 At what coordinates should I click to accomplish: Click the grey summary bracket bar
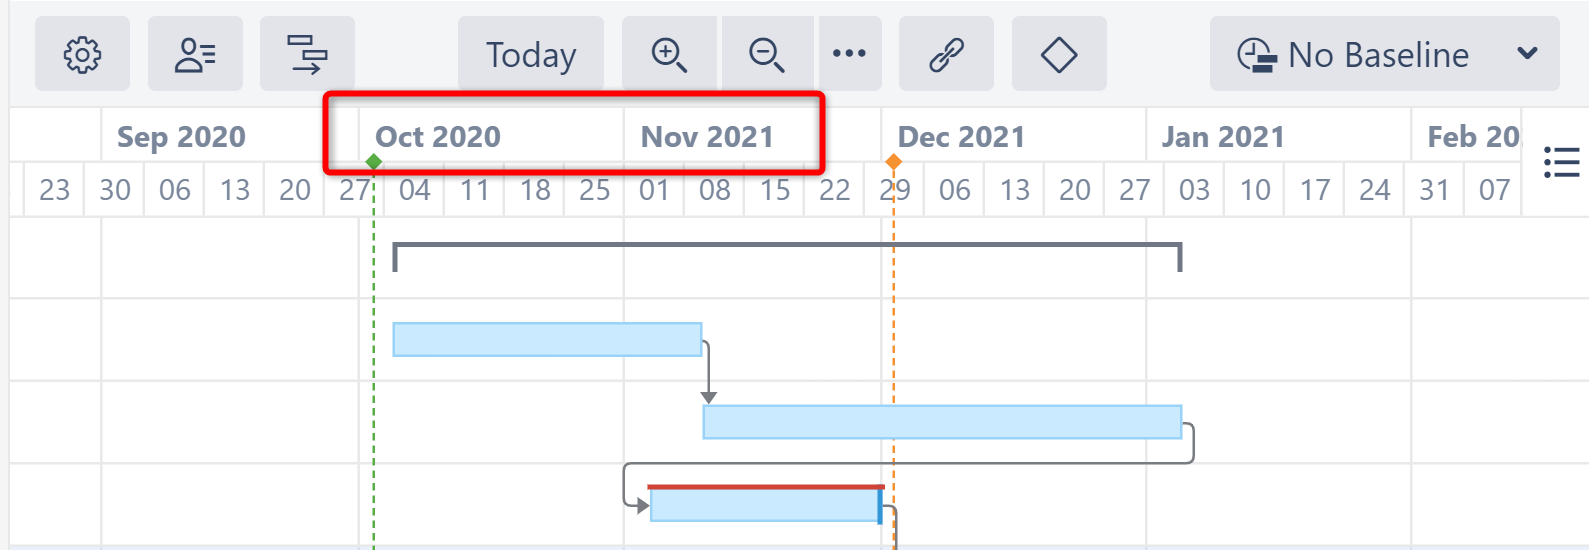[x=787, y=246]
